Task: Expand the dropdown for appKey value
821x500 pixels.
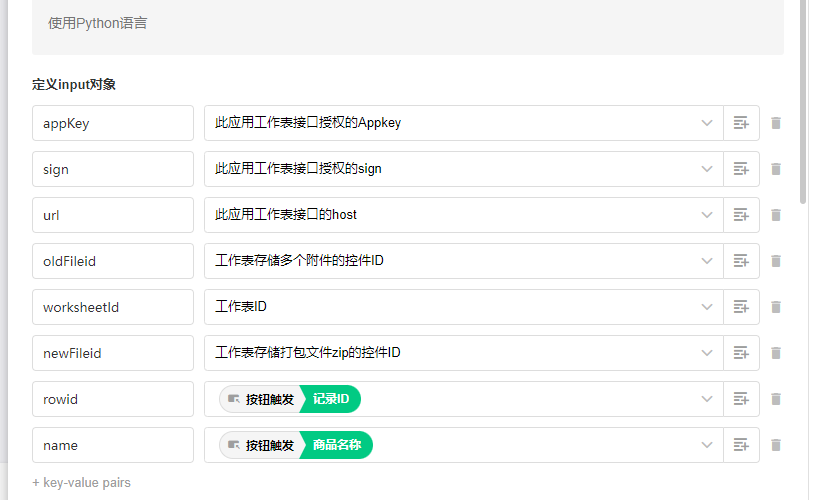Action: (x=707, y=123)
